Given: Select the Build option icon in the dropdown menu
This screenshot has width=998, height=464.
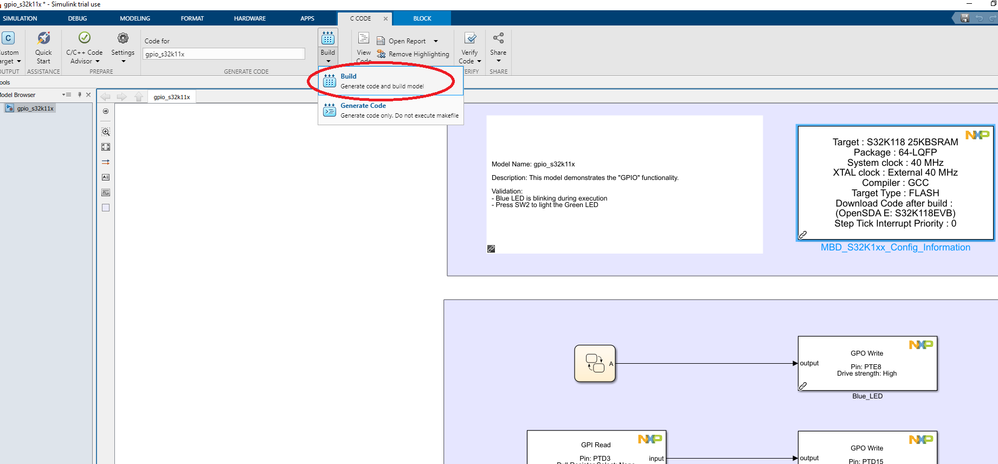Looking at the screenshot, I should pos(329,81).
